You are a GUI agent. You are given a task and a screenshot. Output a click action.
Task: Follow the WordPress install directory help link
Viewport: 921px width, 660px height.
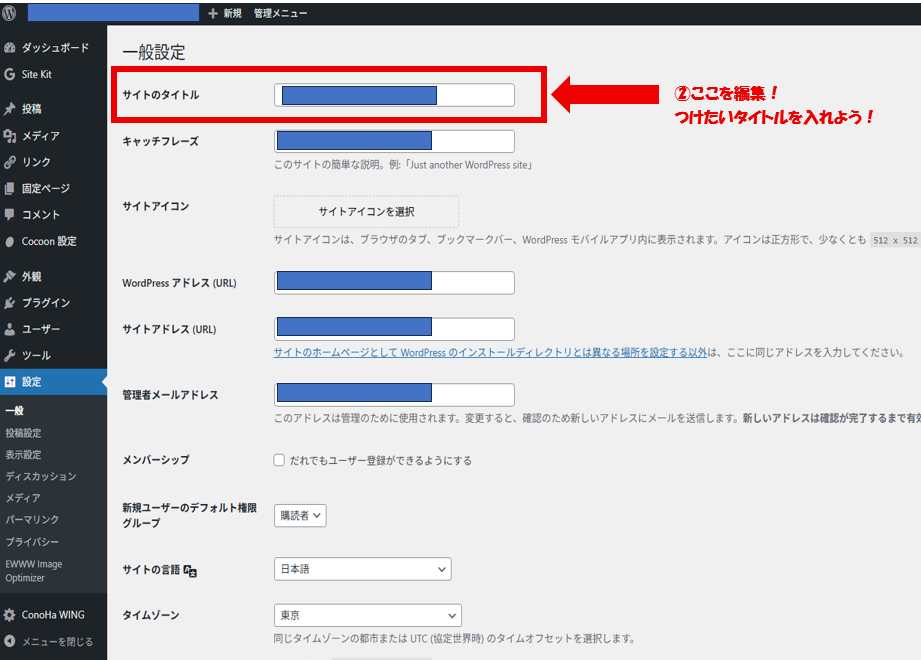490,353
